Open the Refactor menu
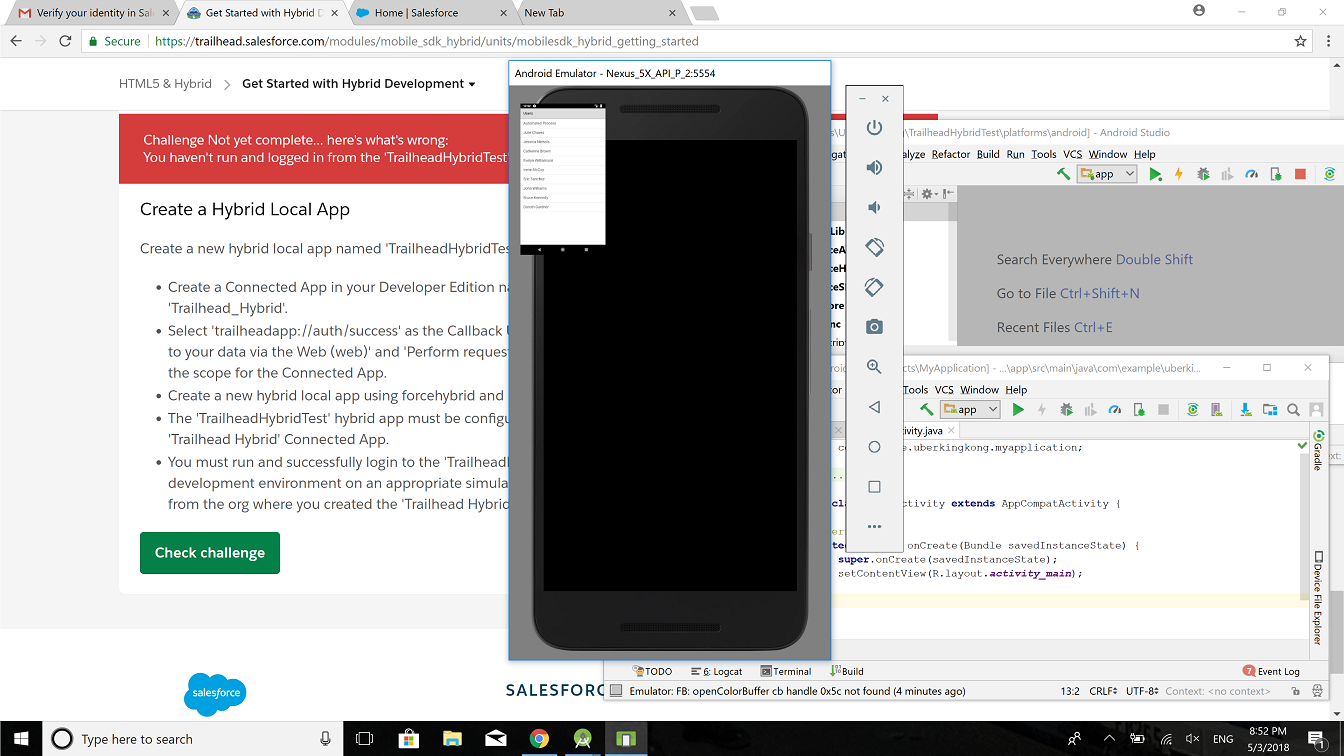 coord(950,154)
